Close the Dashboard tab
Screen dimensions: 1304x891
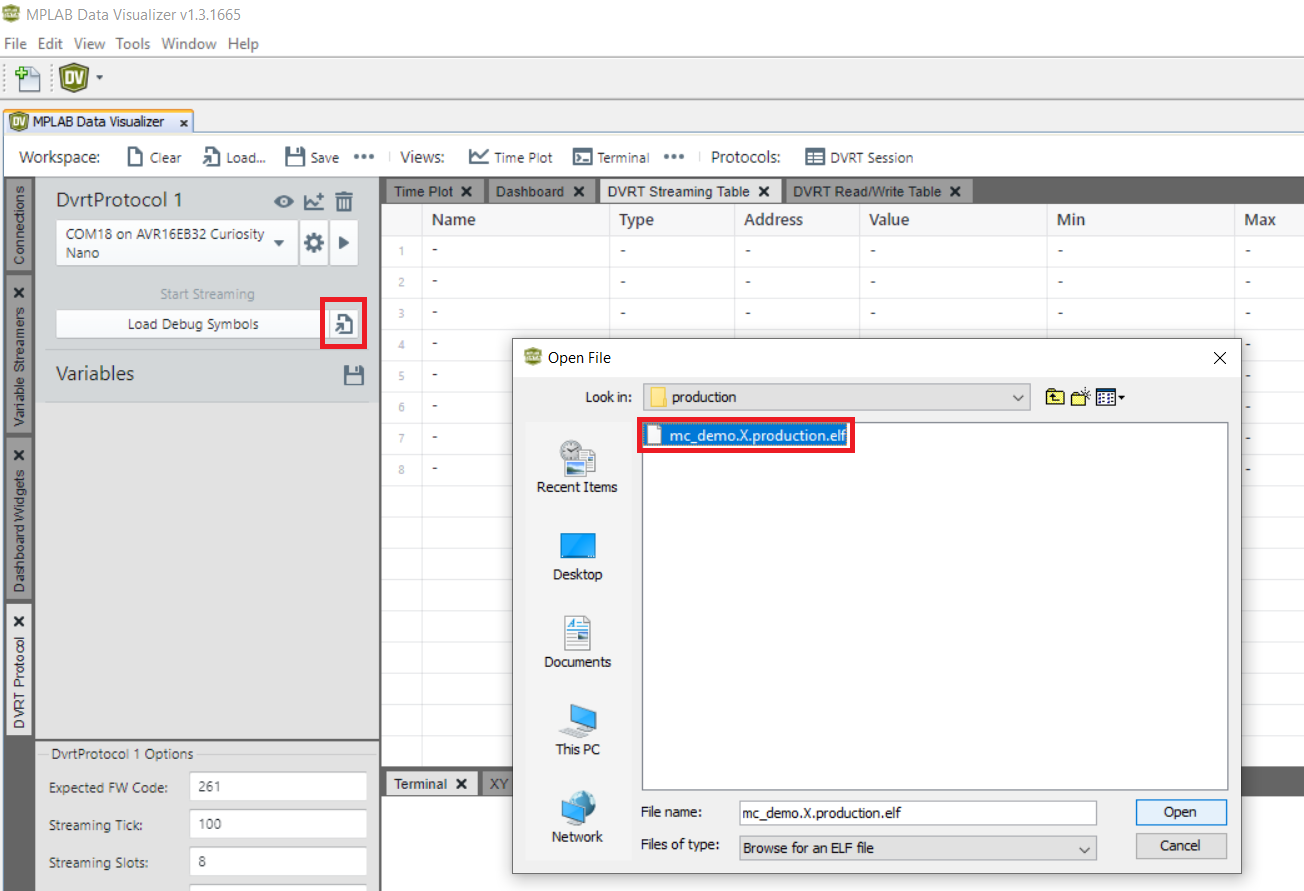[578, 191]
